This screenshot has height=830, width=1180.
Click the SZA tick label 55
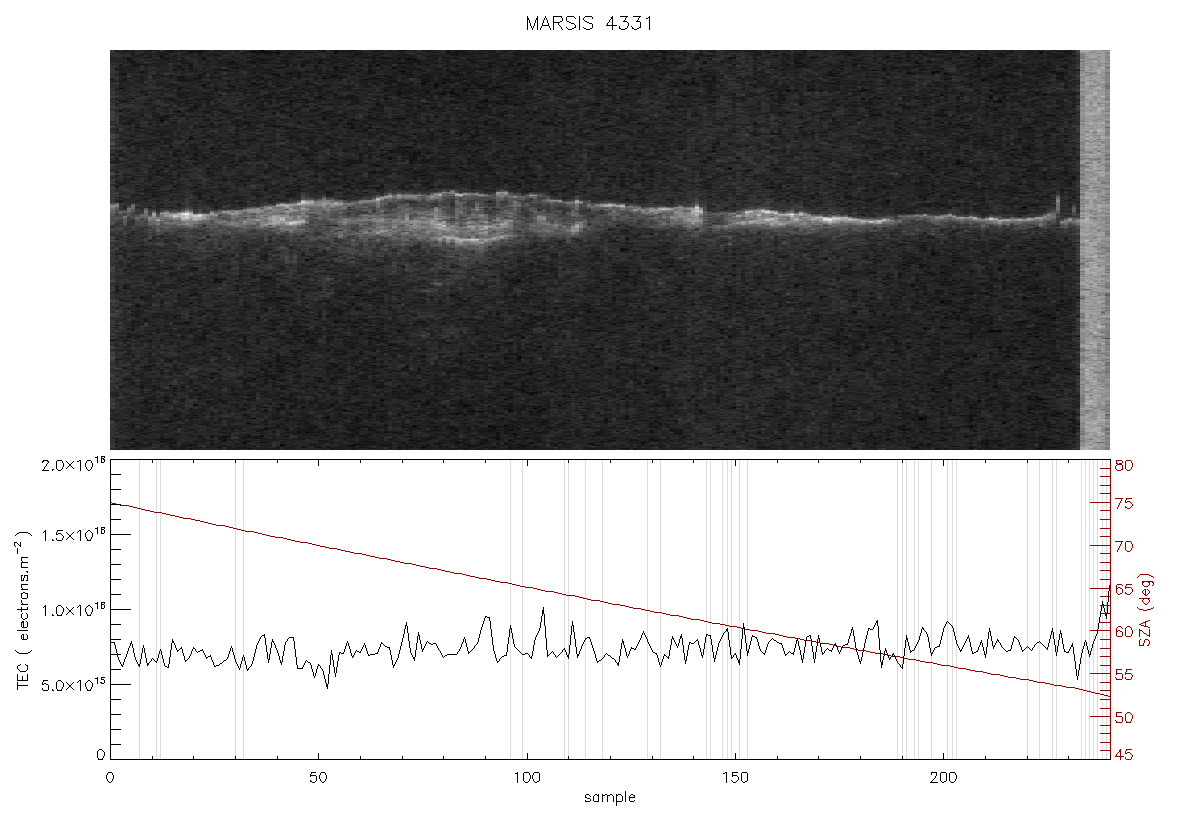(x=1124, y=674)
